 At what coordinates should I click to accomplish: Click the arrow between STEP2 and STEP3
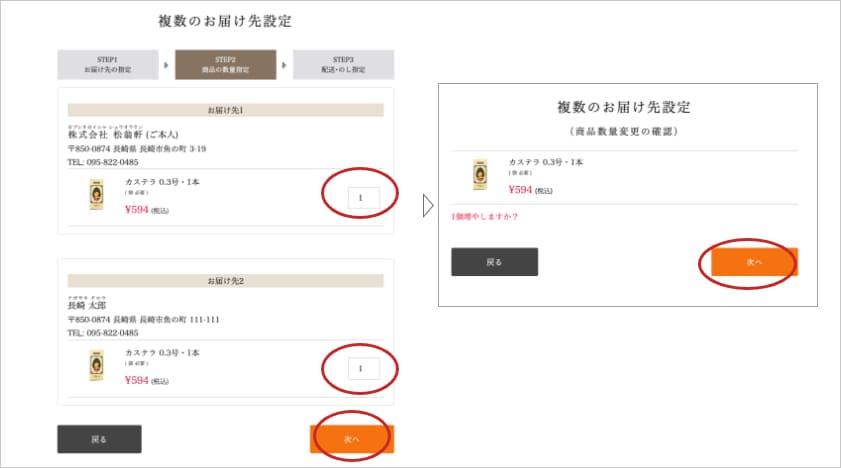[284, 65]
